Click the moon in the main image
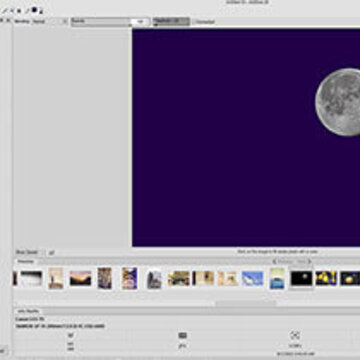360x360 pixels. point(338,102)
